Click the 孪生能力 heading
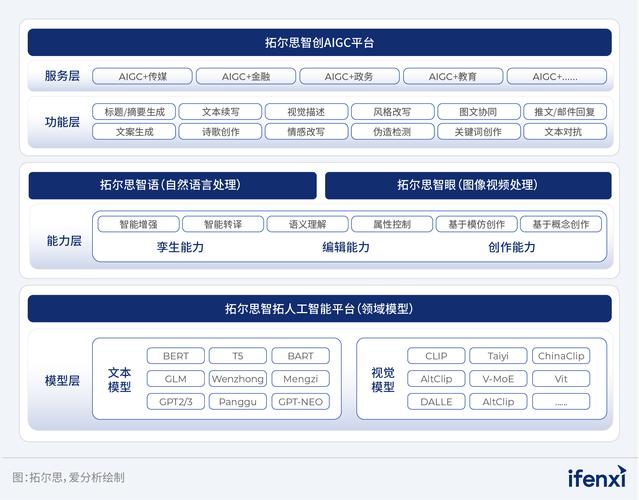The height and width of the screenshot is (500, 639). pyautogui.click(x=180, y=247)
